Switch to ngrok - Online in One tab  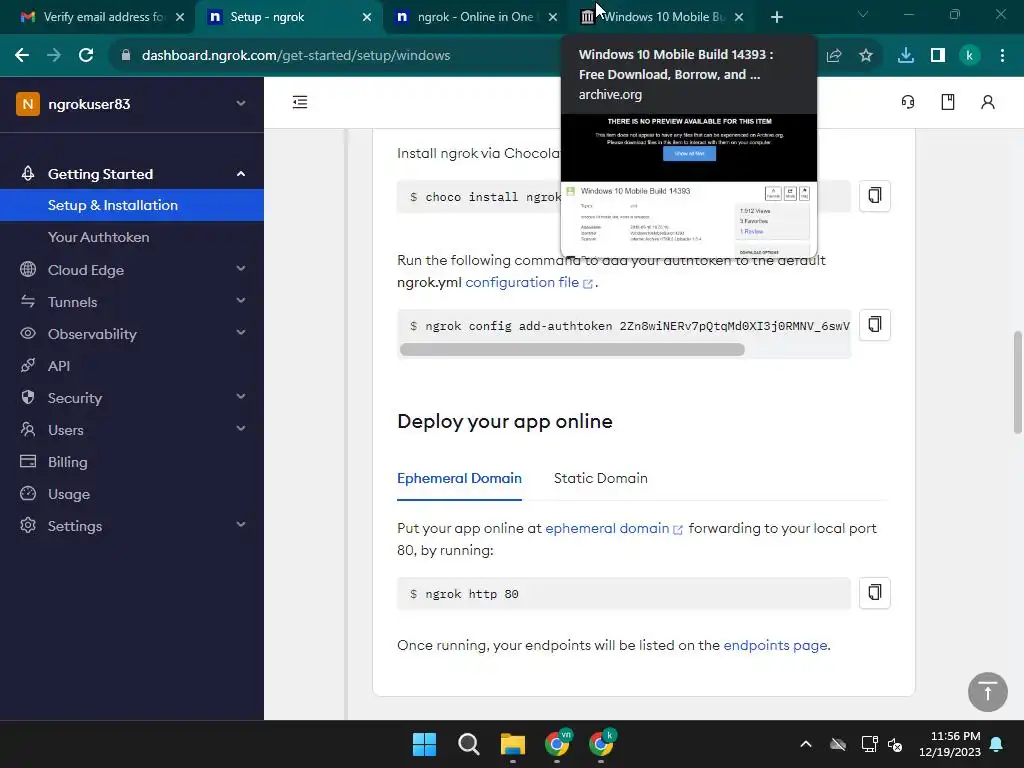[475, 17]
